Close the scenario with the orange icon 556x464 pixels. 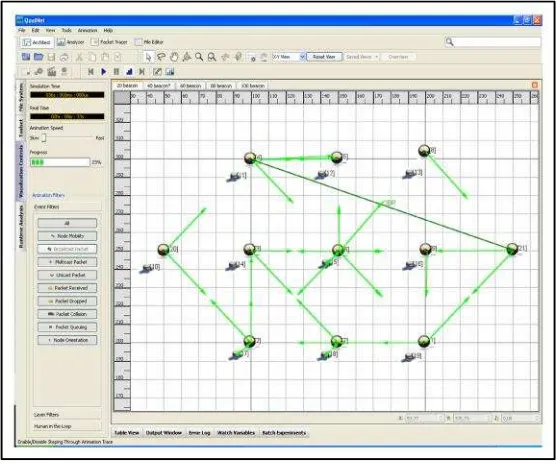535,85
